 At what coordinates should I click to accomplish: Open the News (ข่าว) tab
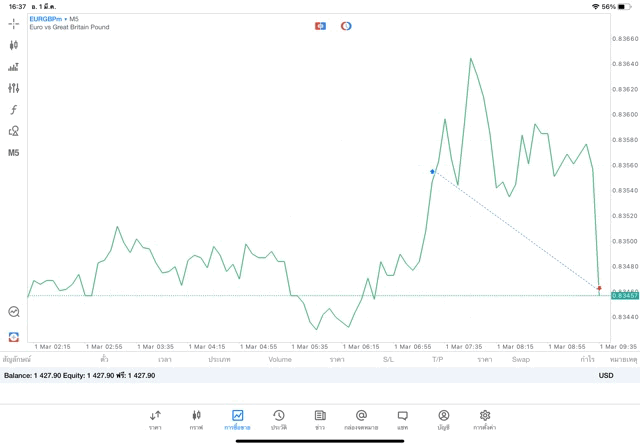(320, 420)
